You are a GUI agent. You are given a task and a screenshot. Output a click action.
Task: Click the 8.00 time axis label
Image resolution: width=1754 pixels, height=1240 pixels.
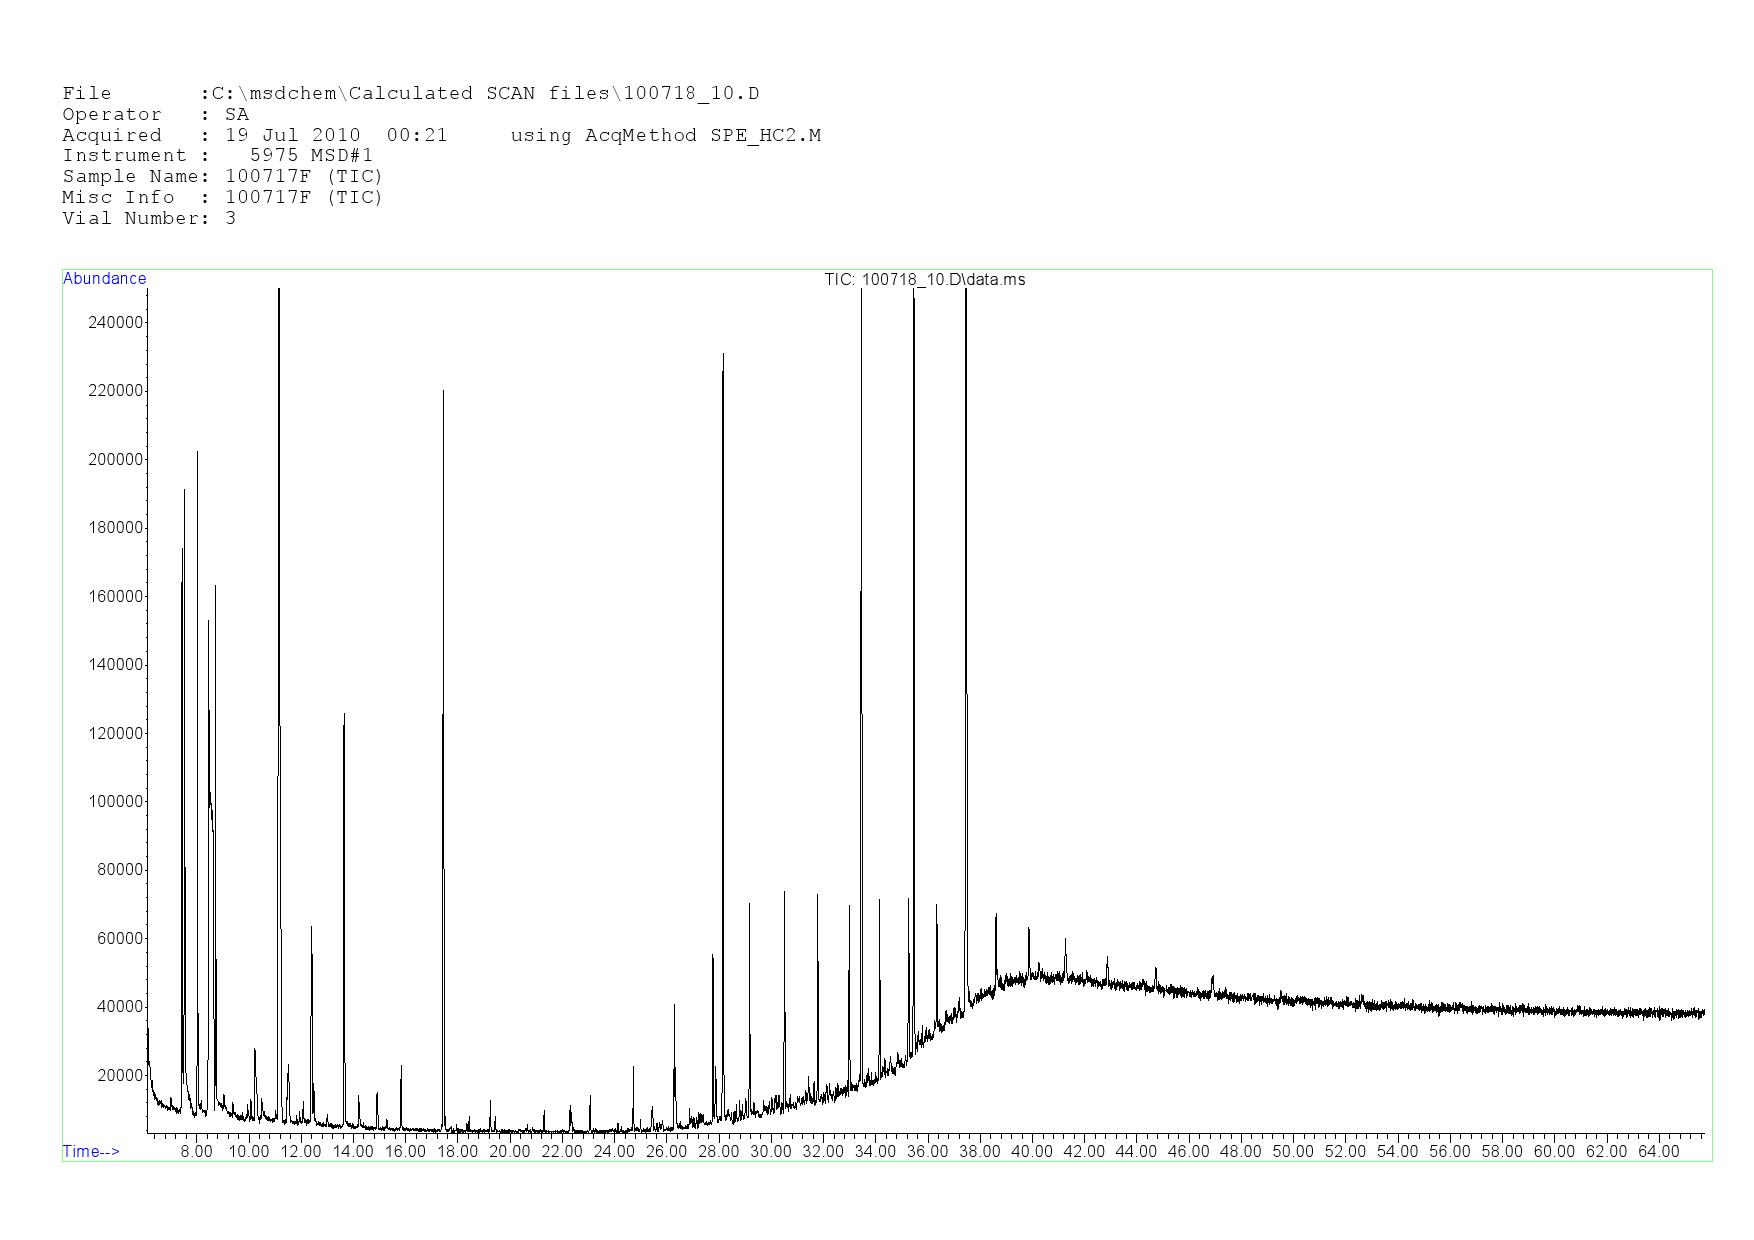pos(196,1151)
